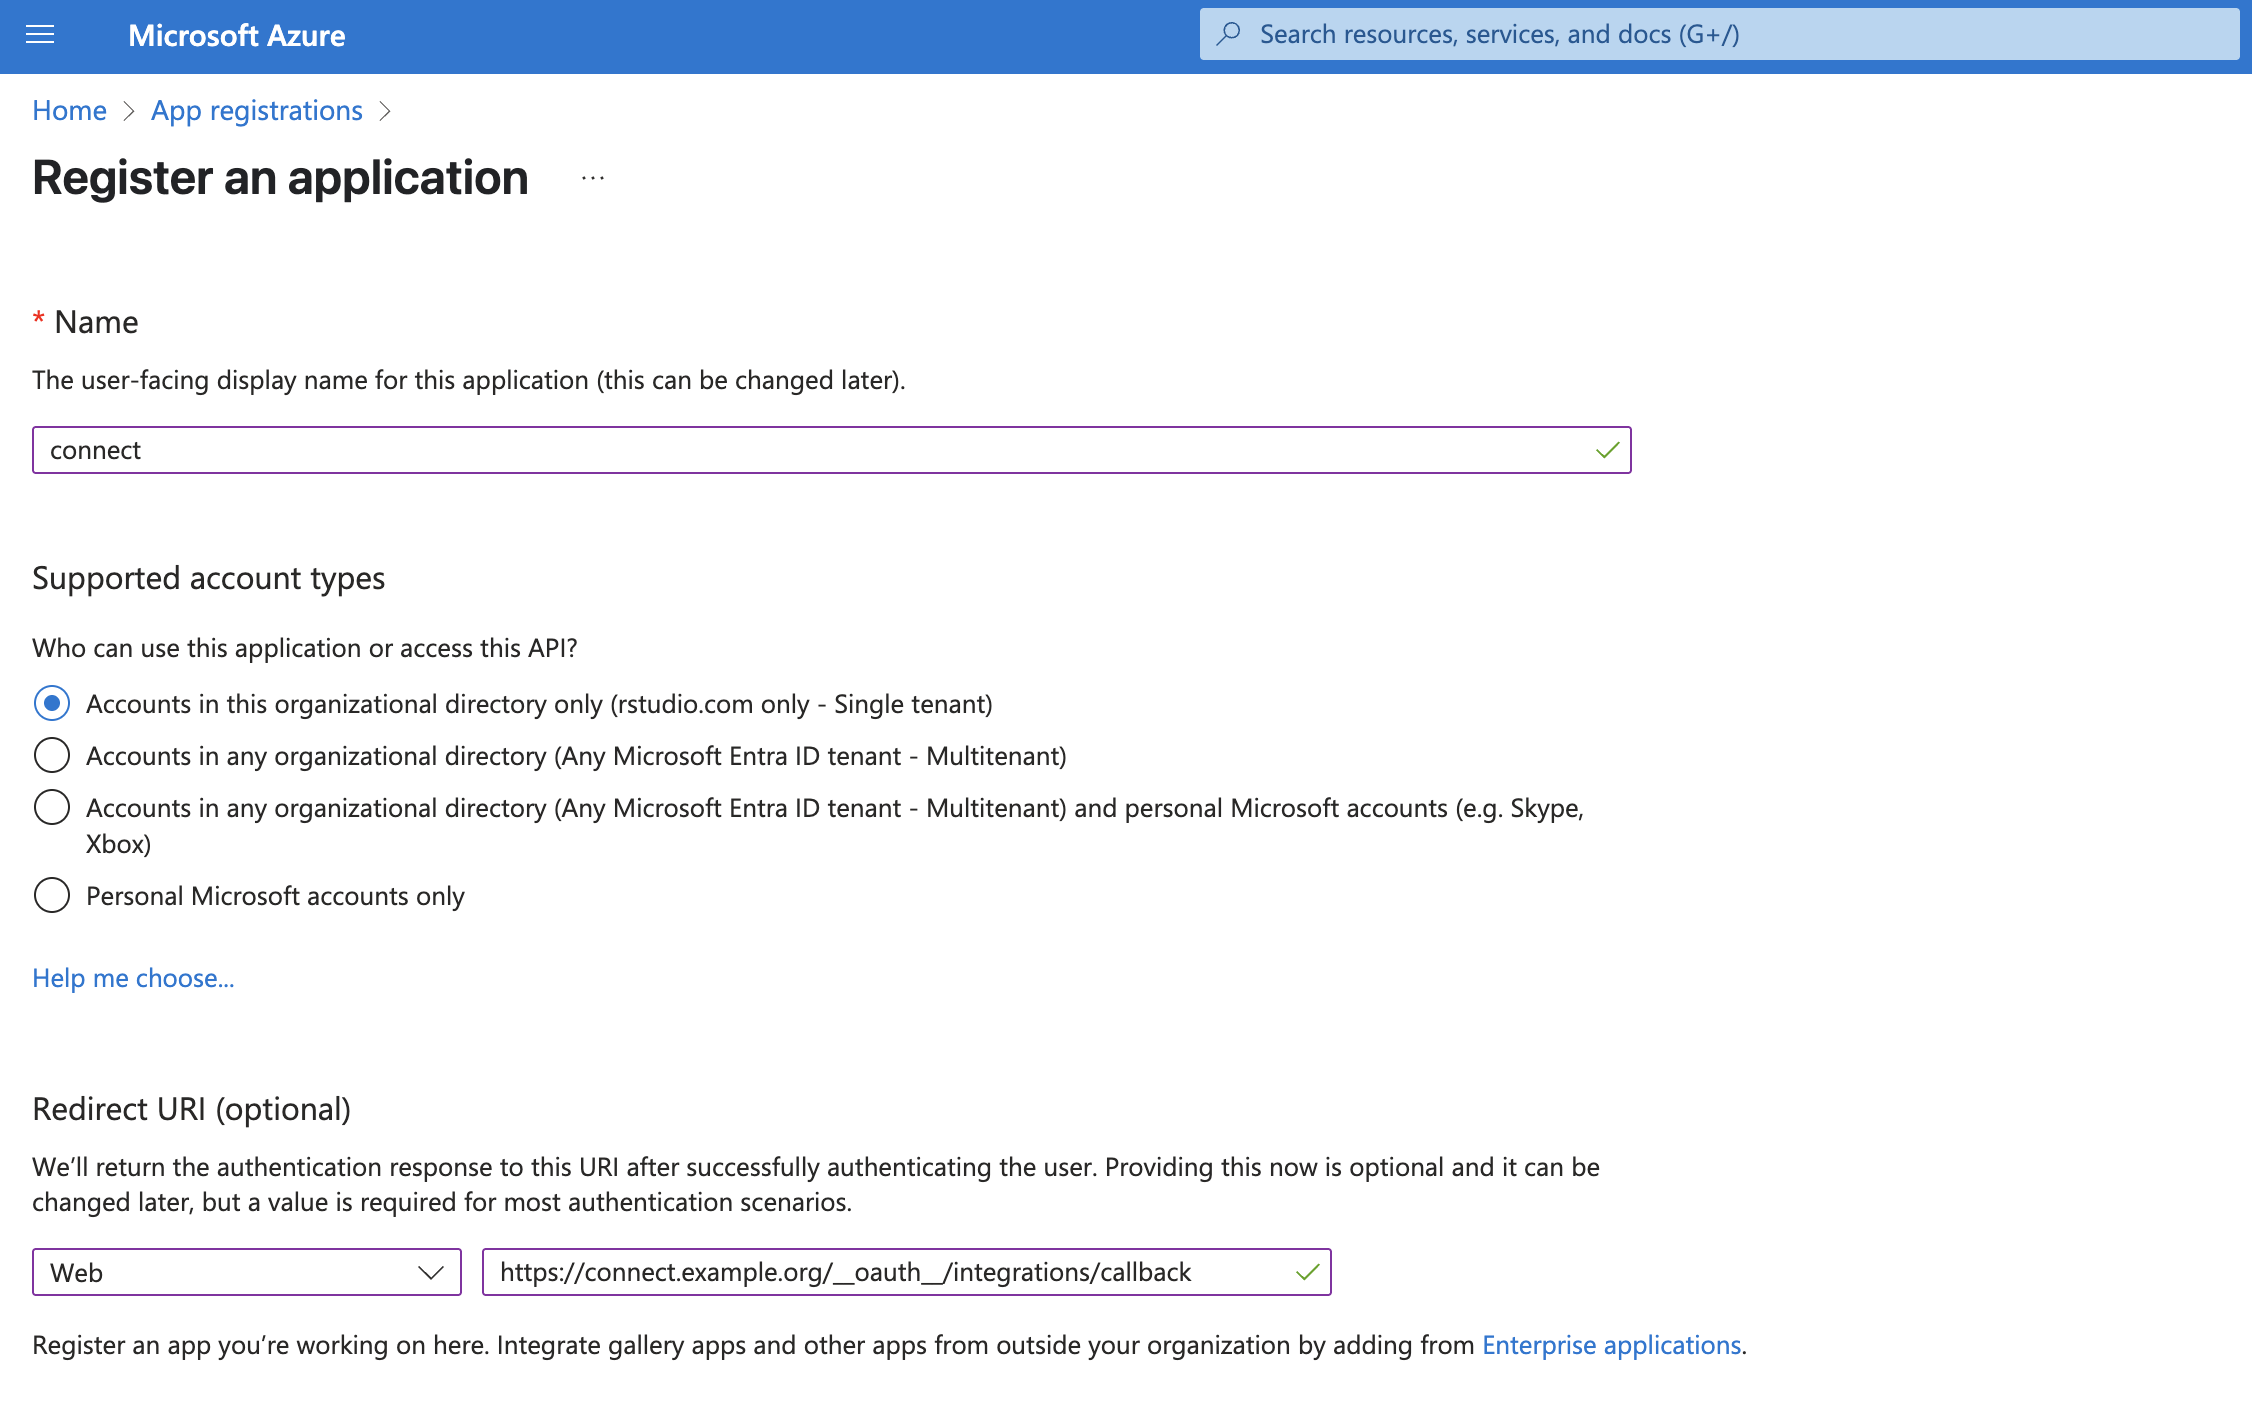Focus the Search resources, services, docs box
Screen dimensions: 2252x1426
pyautogui.click(x=1719, y=34)
